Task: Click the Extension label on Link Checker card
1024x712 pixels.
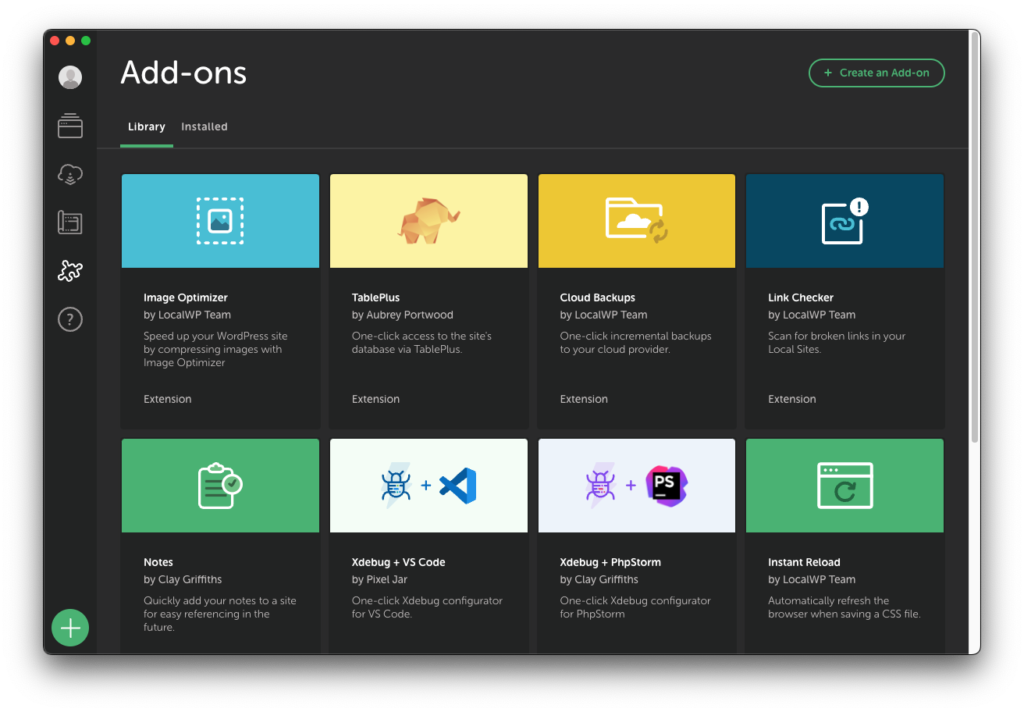Action: (x=792, y=399)
